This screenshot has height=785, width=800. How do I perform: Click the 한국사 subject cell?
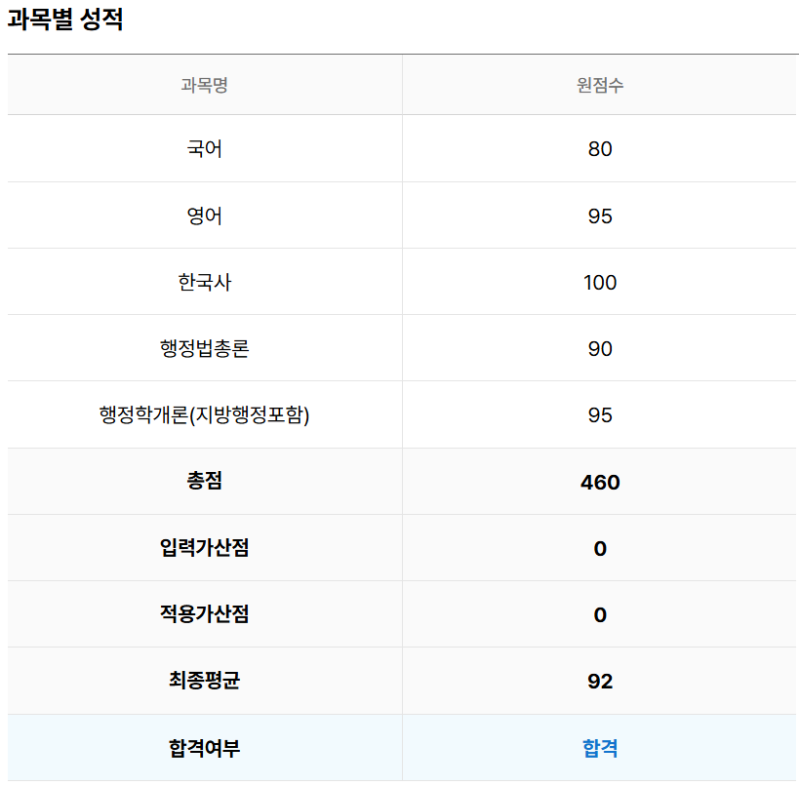(205, 282)
